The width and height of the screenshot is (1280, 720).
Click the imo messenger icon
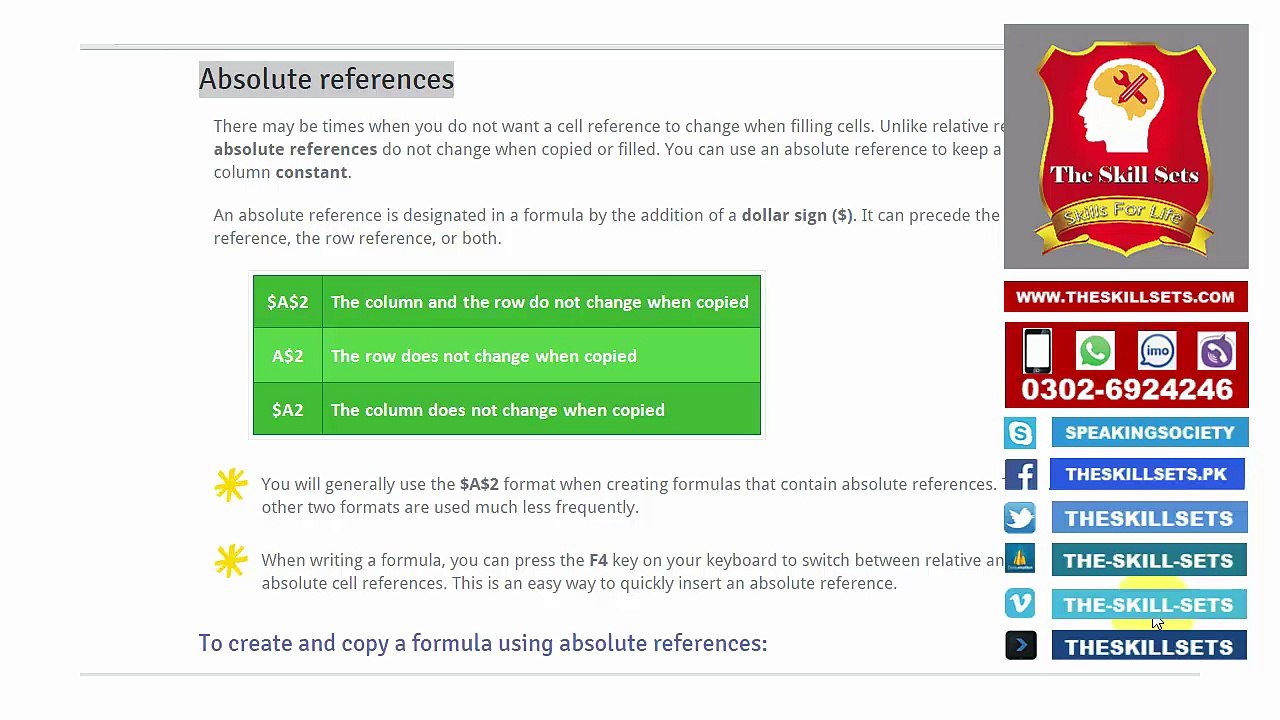coord(1157,351)
